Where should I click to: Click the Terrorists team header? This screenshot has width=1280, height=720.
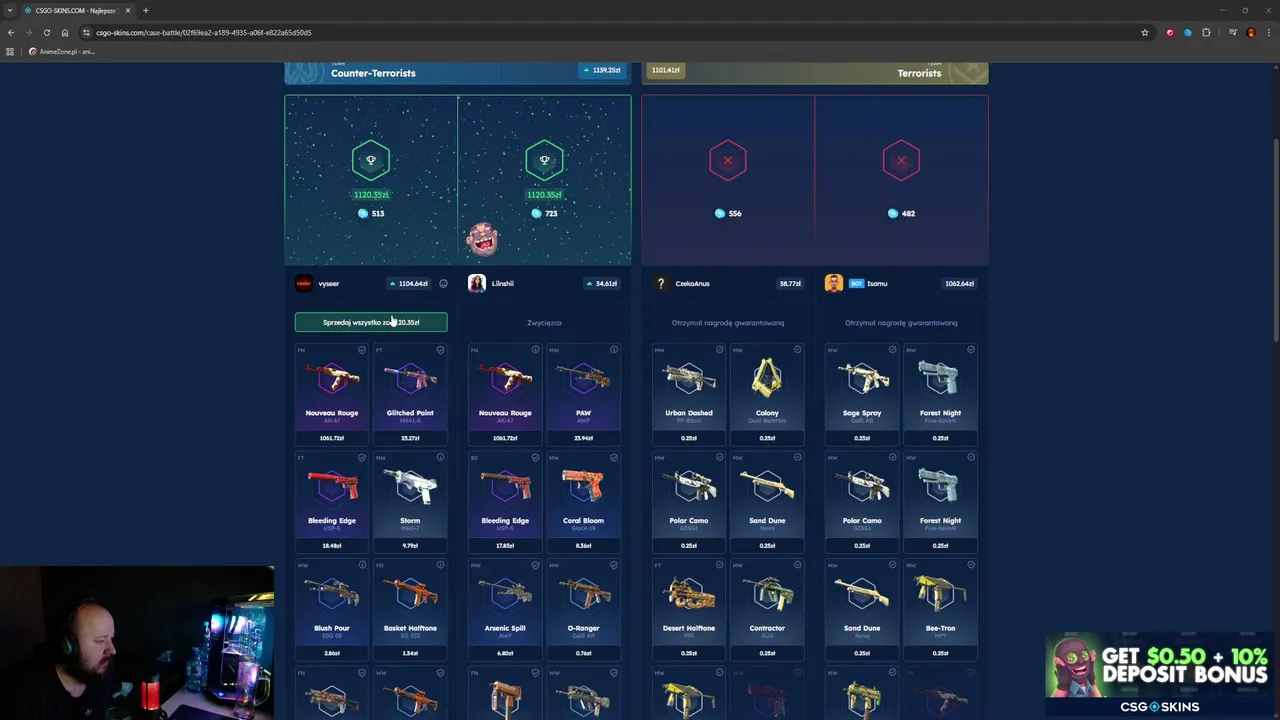click(815, 73)
